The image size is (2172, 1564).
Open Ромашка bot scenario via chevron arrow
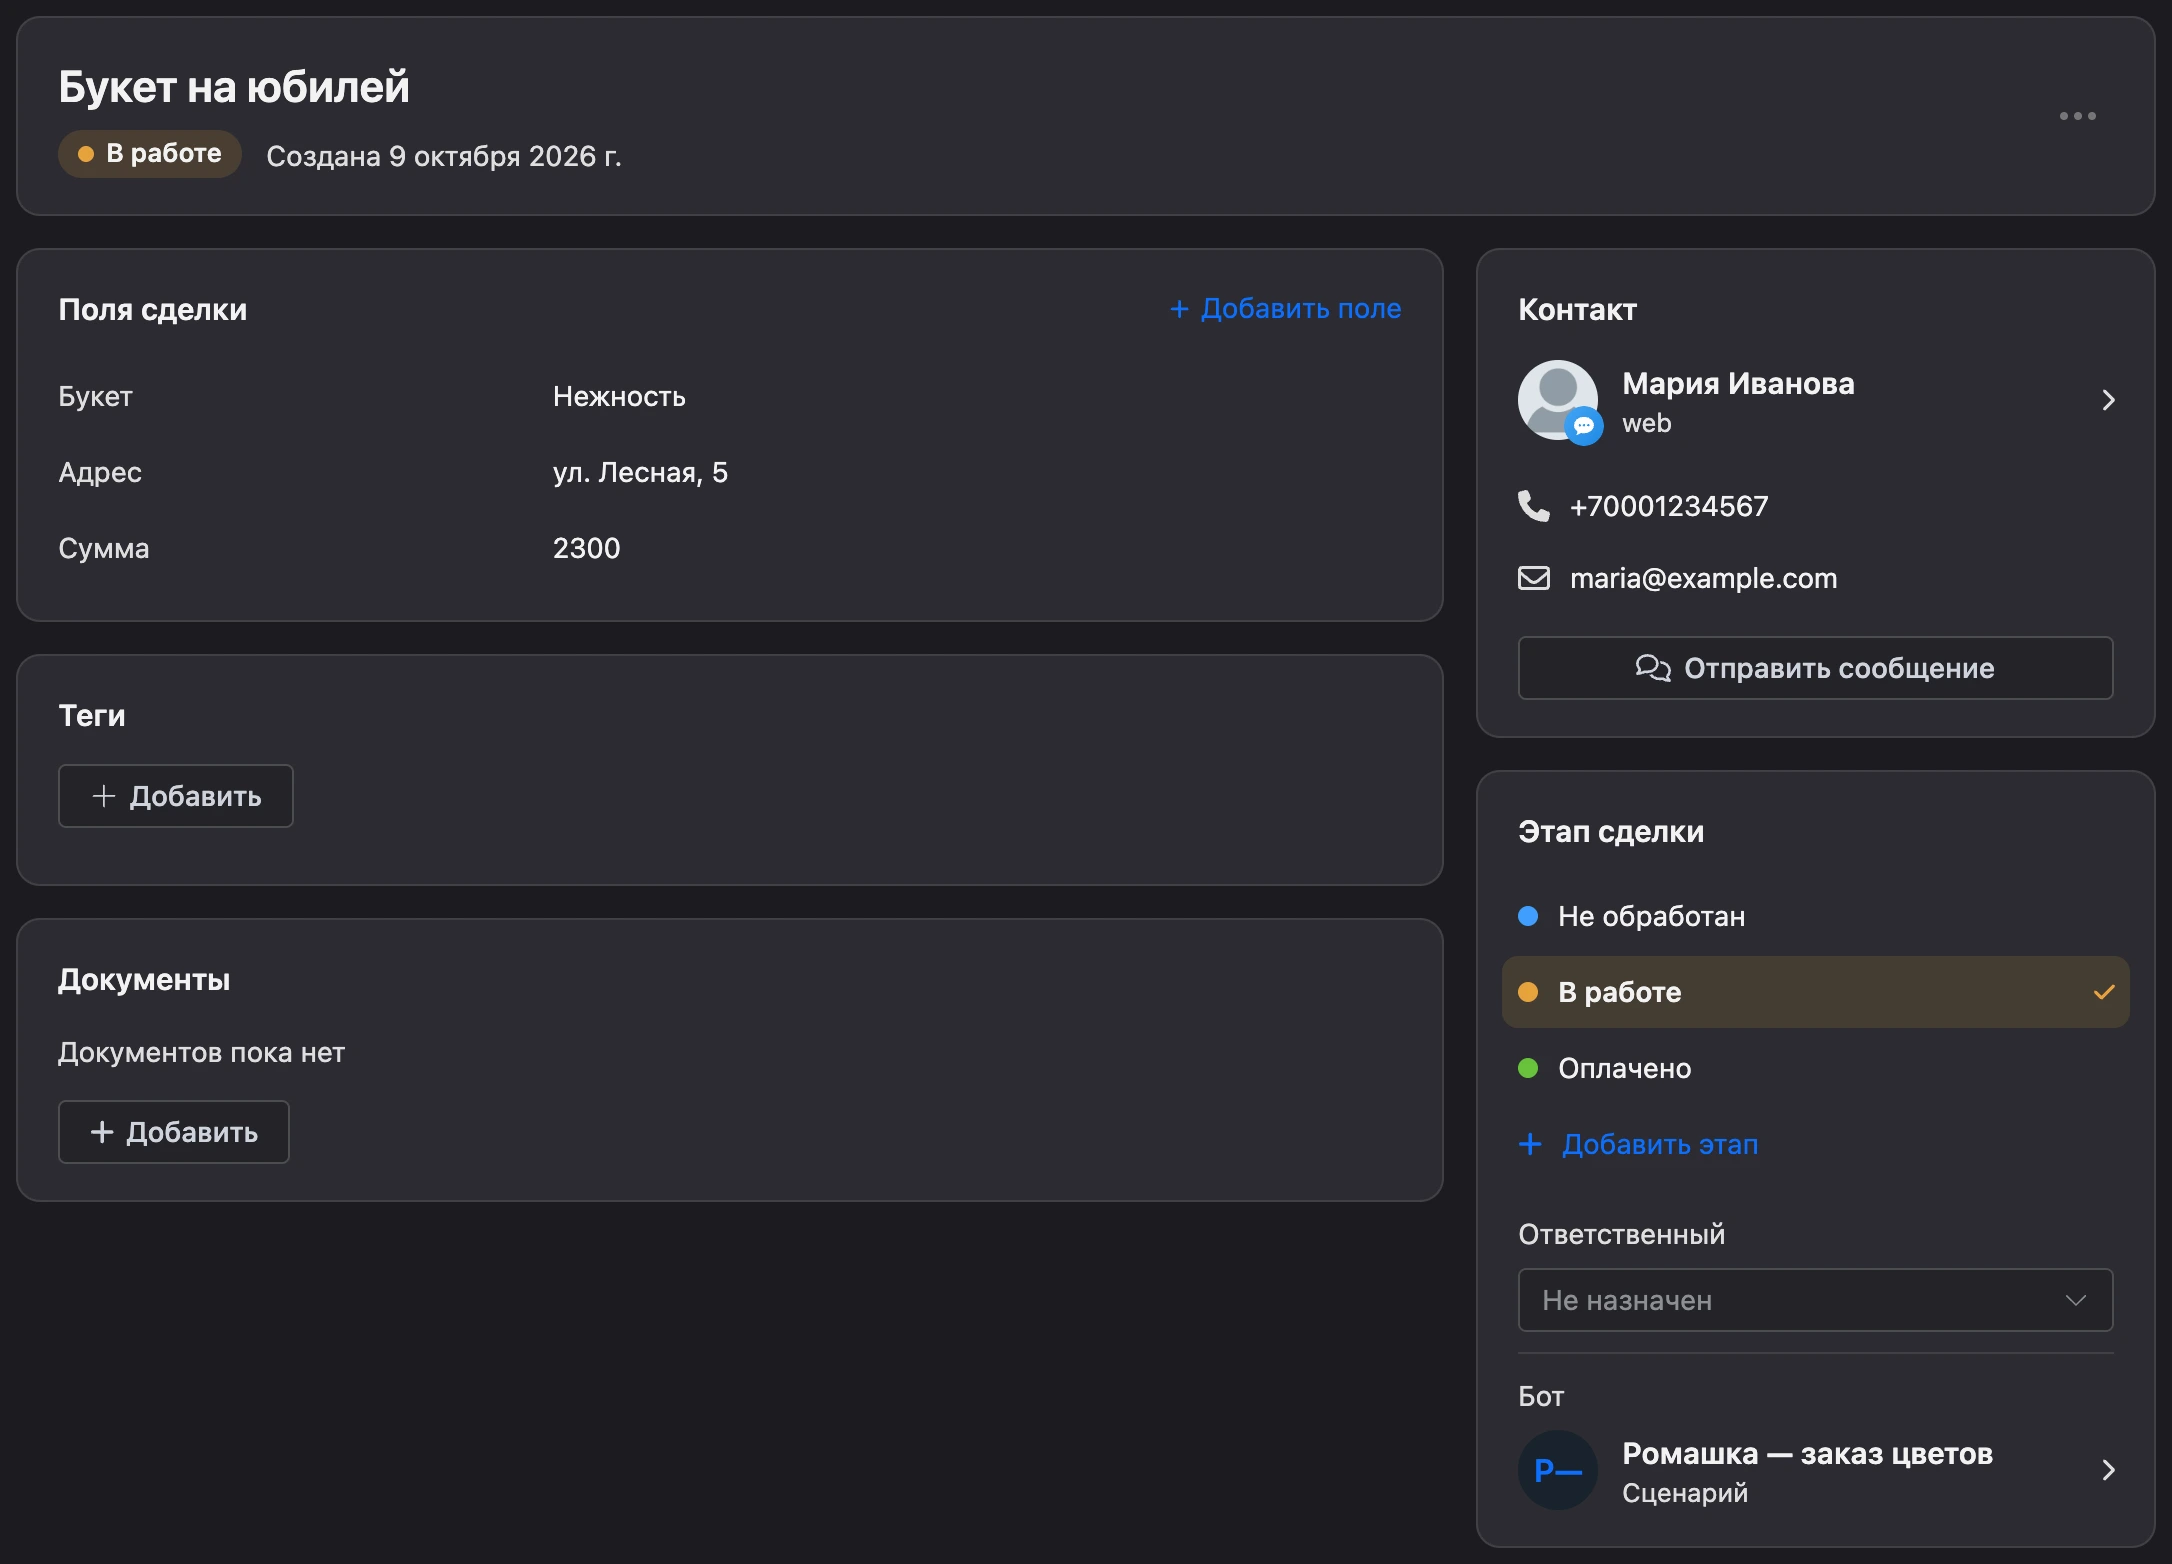[x=2108, y=1470]
